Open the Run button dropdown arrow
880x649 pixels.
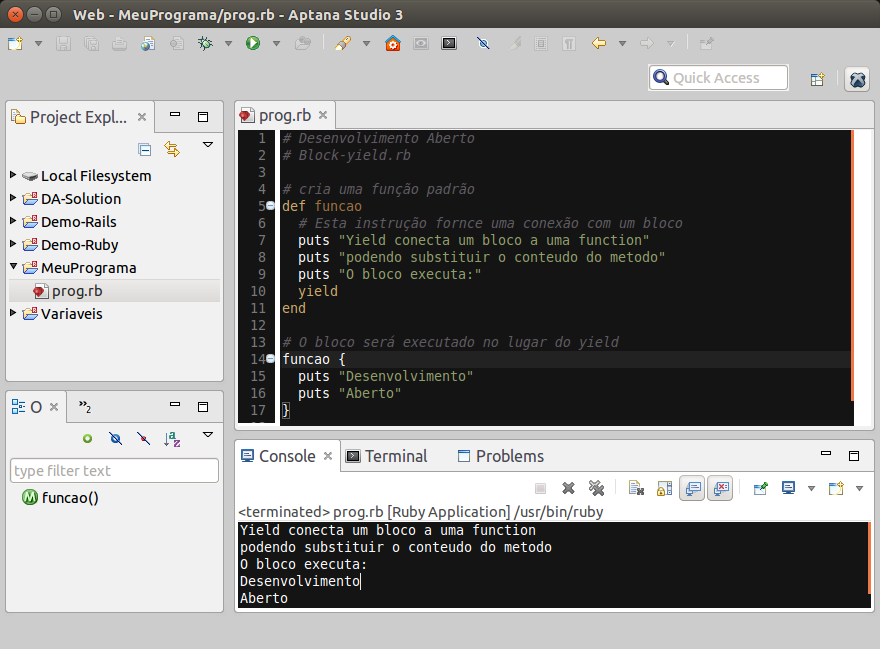click(274, 43)
